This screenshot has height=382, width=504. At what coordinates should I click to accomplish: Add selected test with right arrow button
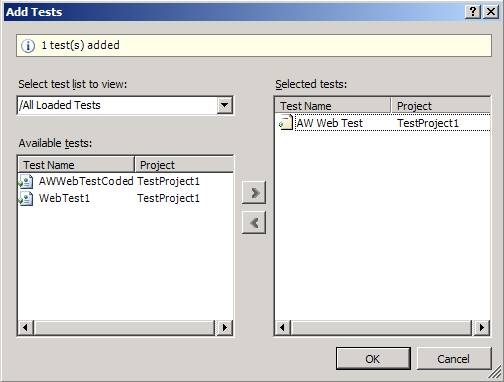254,192
